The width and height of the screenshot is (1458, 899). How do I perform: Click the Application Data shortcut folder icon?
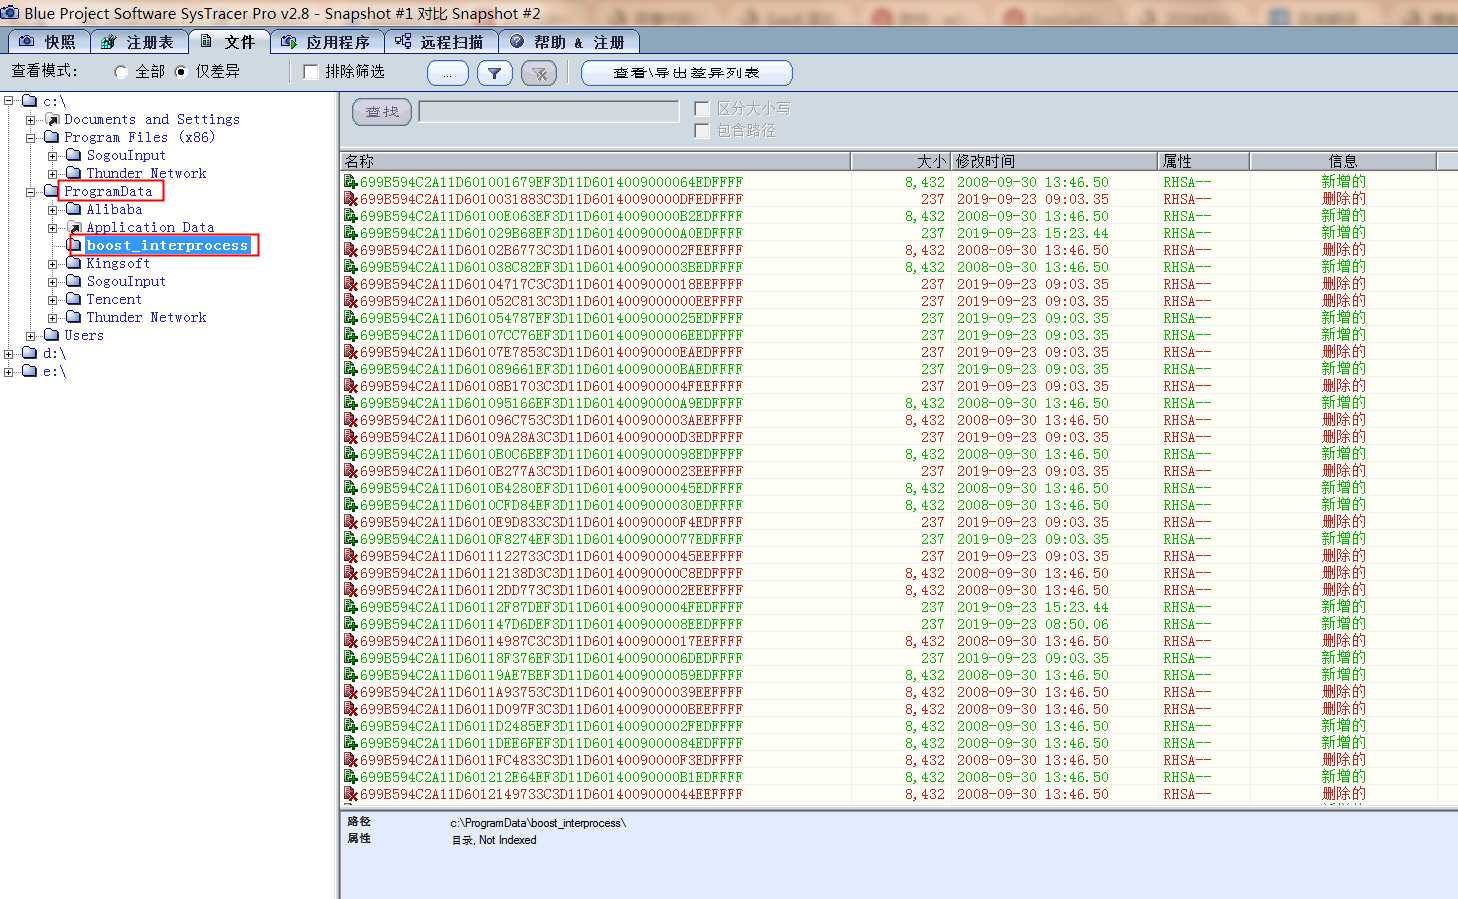pos(74,227)
